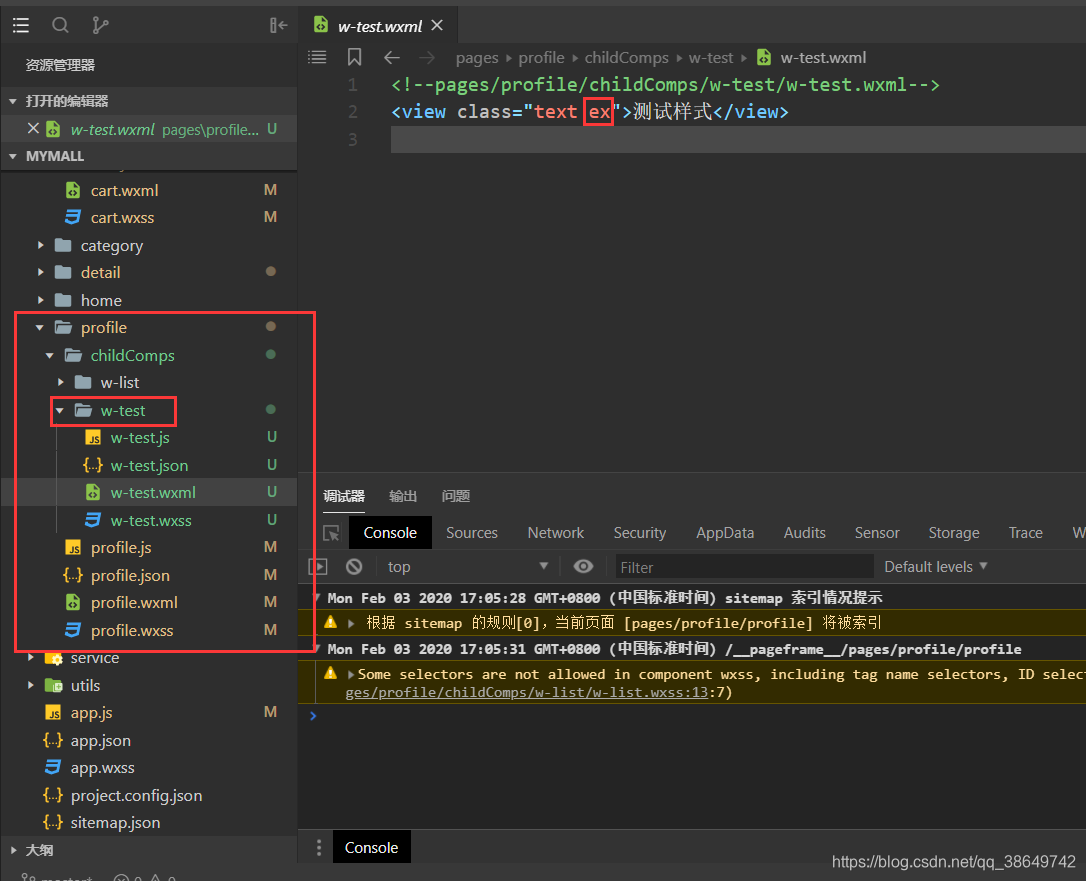
Task: Switch to the 调试器 tab
Action: tap(344, 496)
